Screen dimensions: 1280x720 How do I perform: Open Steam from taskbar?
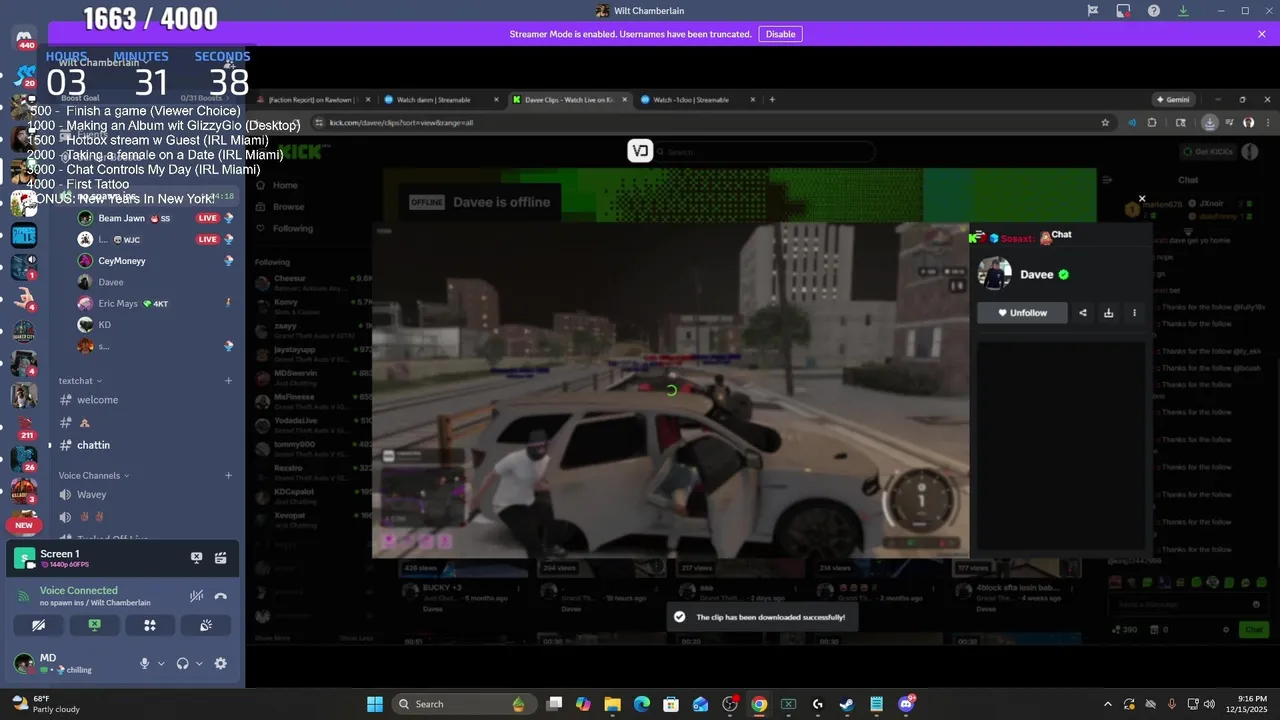point(846,704)
